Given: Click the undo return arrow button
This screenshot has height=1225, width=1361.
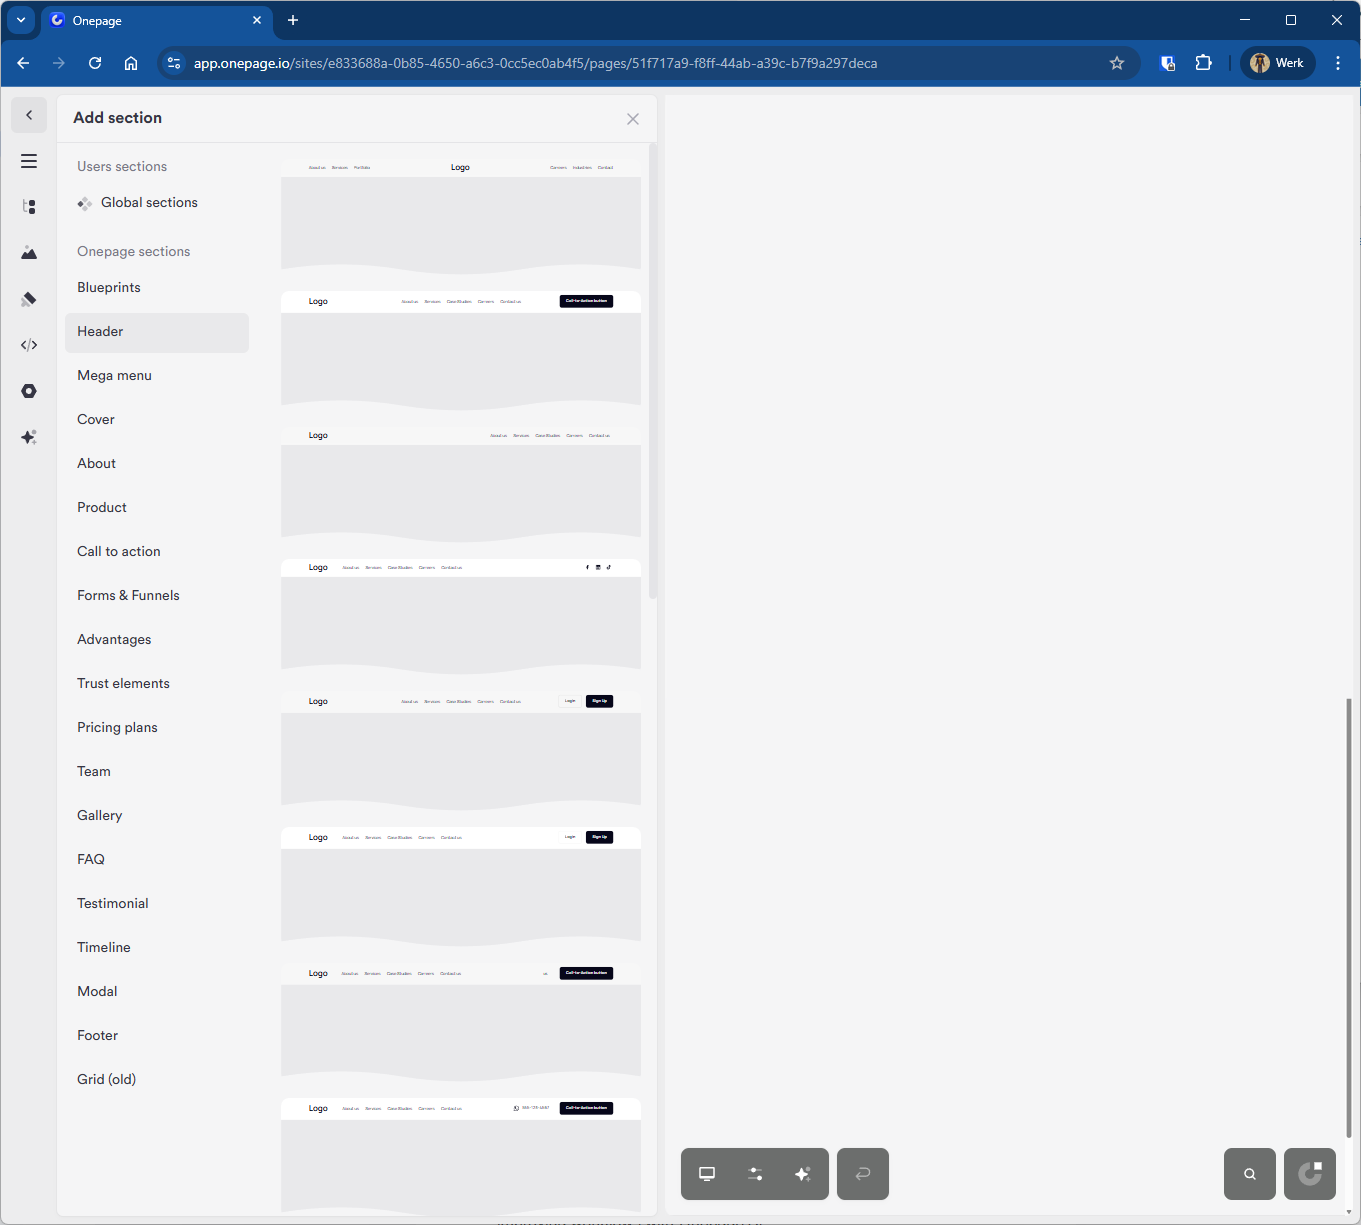Looking at the screenshot, I should point(863,1174).
